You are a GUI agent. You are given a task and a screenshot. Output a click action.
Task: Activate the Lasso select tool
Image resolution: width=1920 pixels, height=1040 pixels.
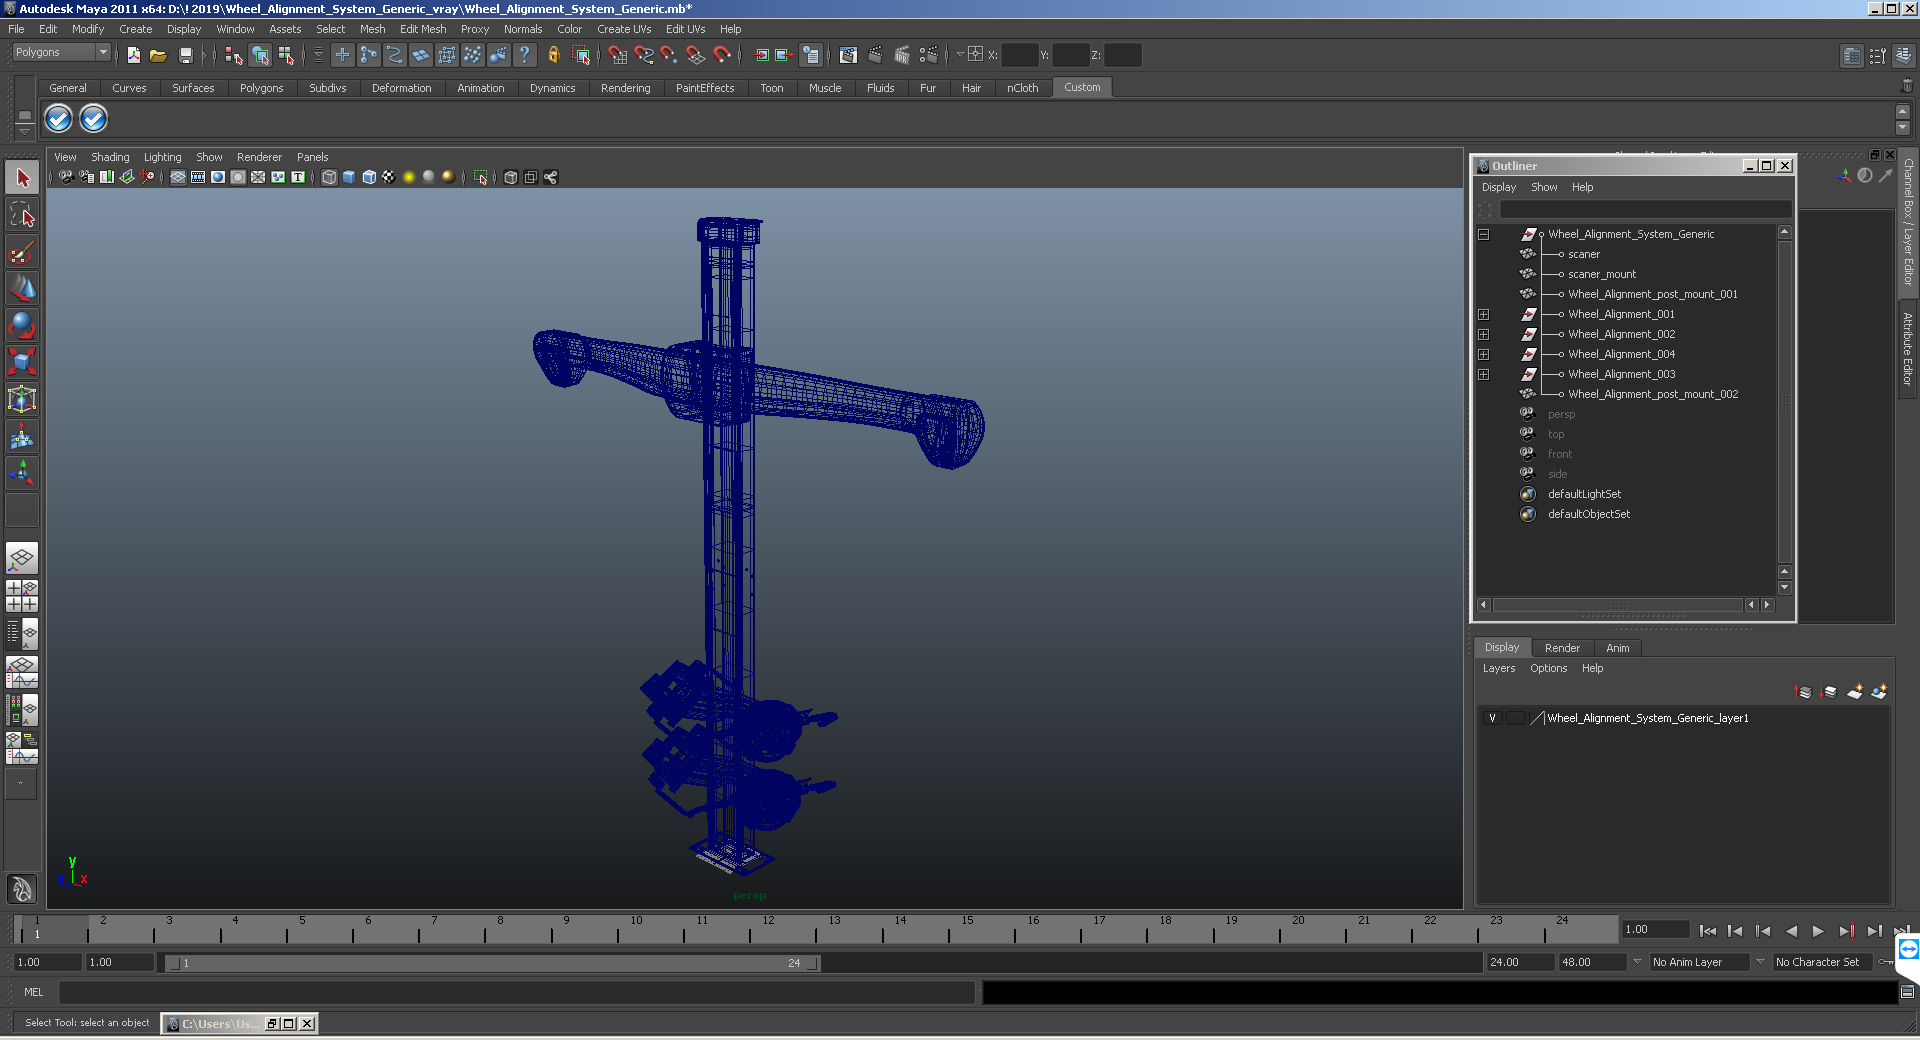(22, 215)
